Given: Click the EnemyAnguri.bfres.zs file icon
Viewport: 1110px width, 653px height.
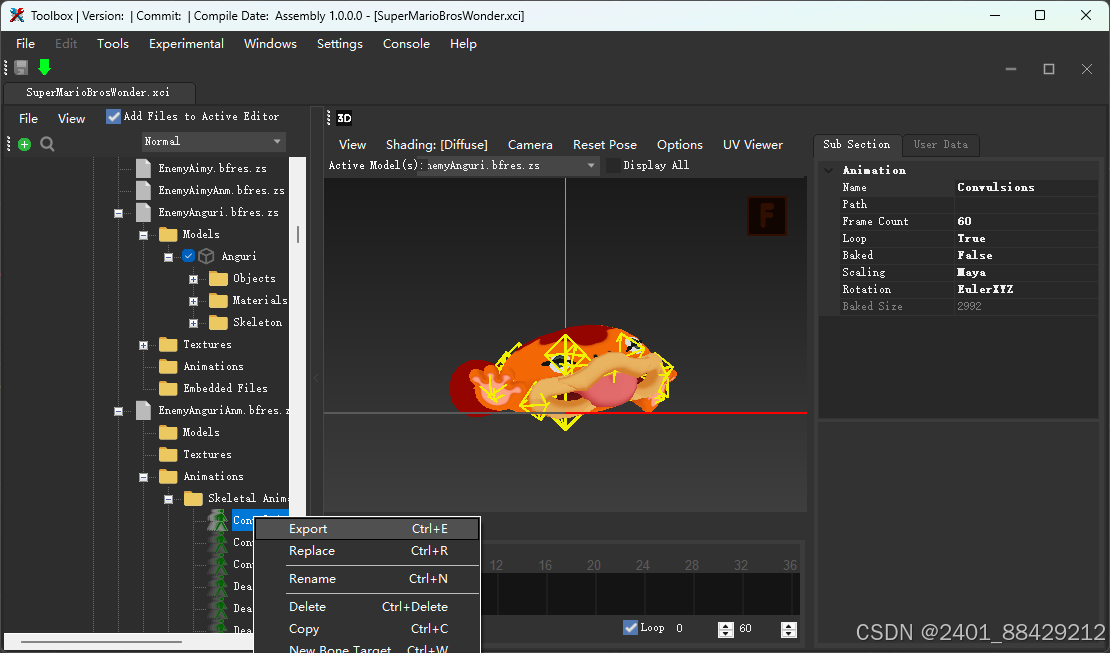Looking at the screenshot, I should (144, 212).
